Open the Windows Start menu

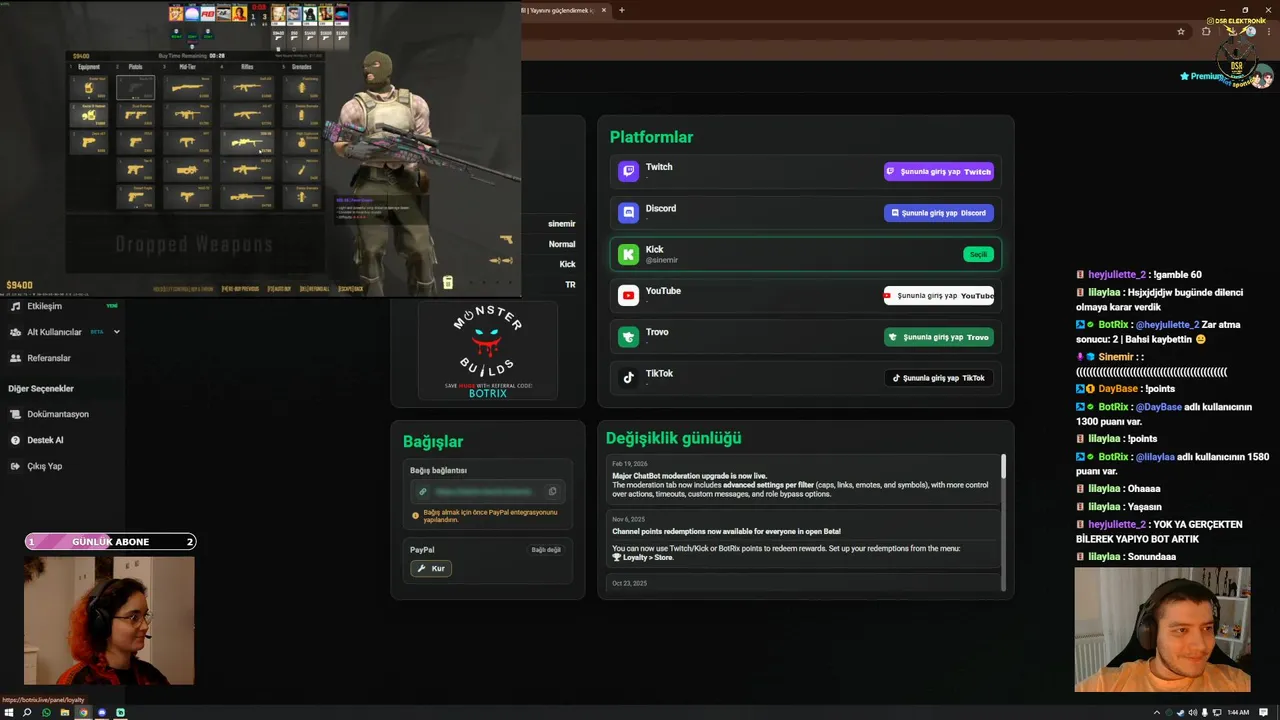tap(9, 713)
